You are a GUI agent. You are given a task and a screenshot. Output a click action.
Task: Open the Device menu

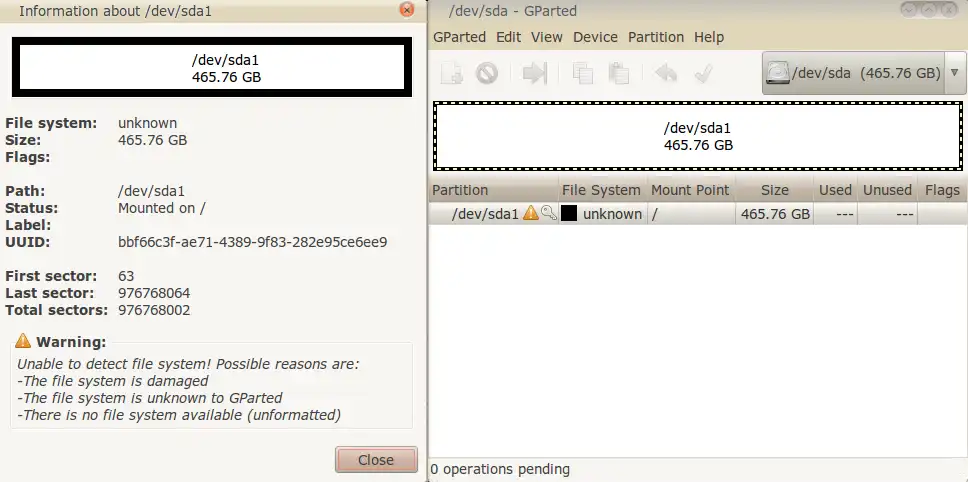[595, 37]
